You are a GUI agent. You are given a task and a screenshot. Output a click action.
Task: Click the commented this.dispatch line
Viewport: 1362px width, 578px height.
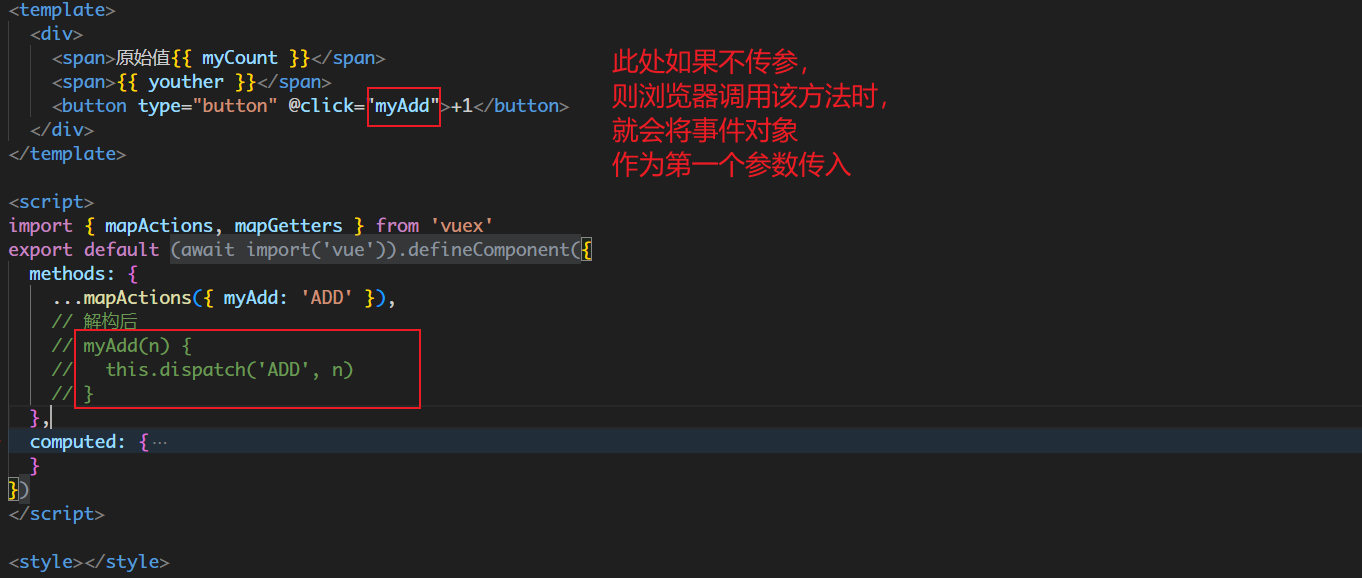click(230, 370)
